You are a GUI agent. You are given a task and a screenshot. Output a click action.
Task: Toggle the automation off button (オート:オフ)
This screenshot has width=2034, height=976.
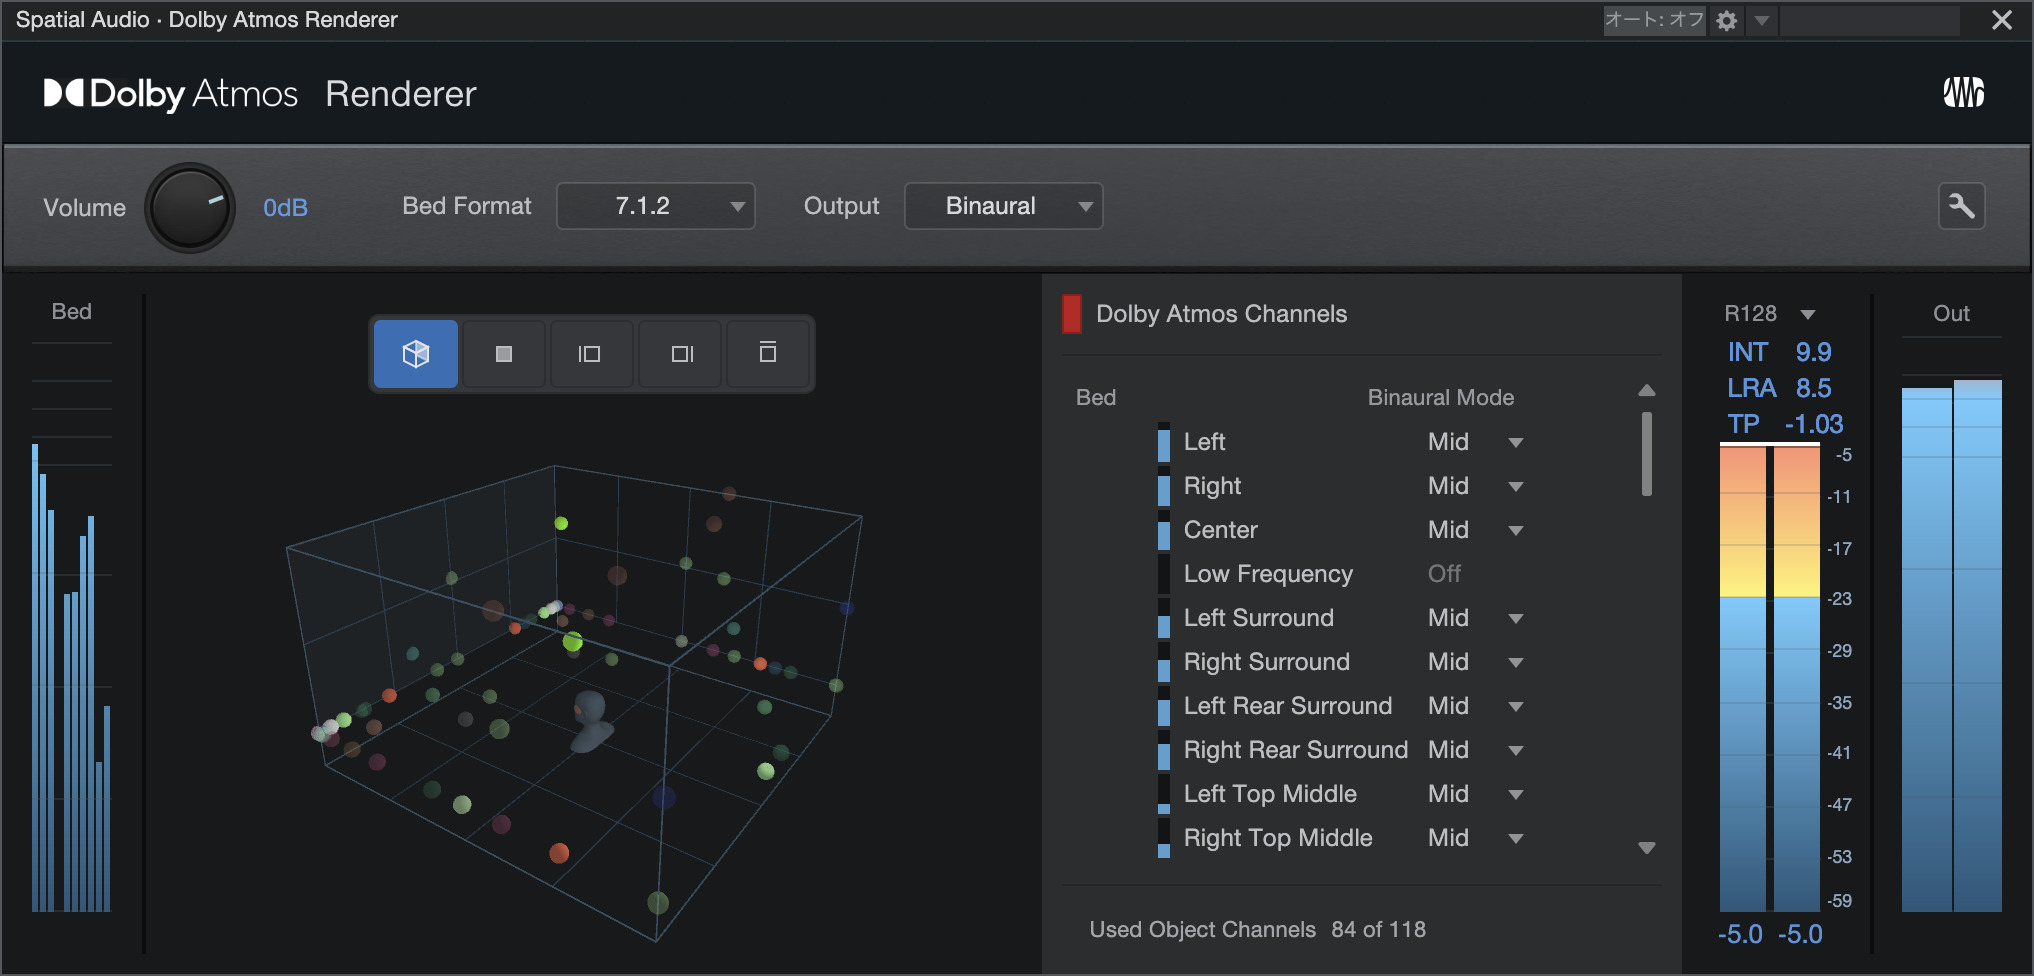(1654, 20)
